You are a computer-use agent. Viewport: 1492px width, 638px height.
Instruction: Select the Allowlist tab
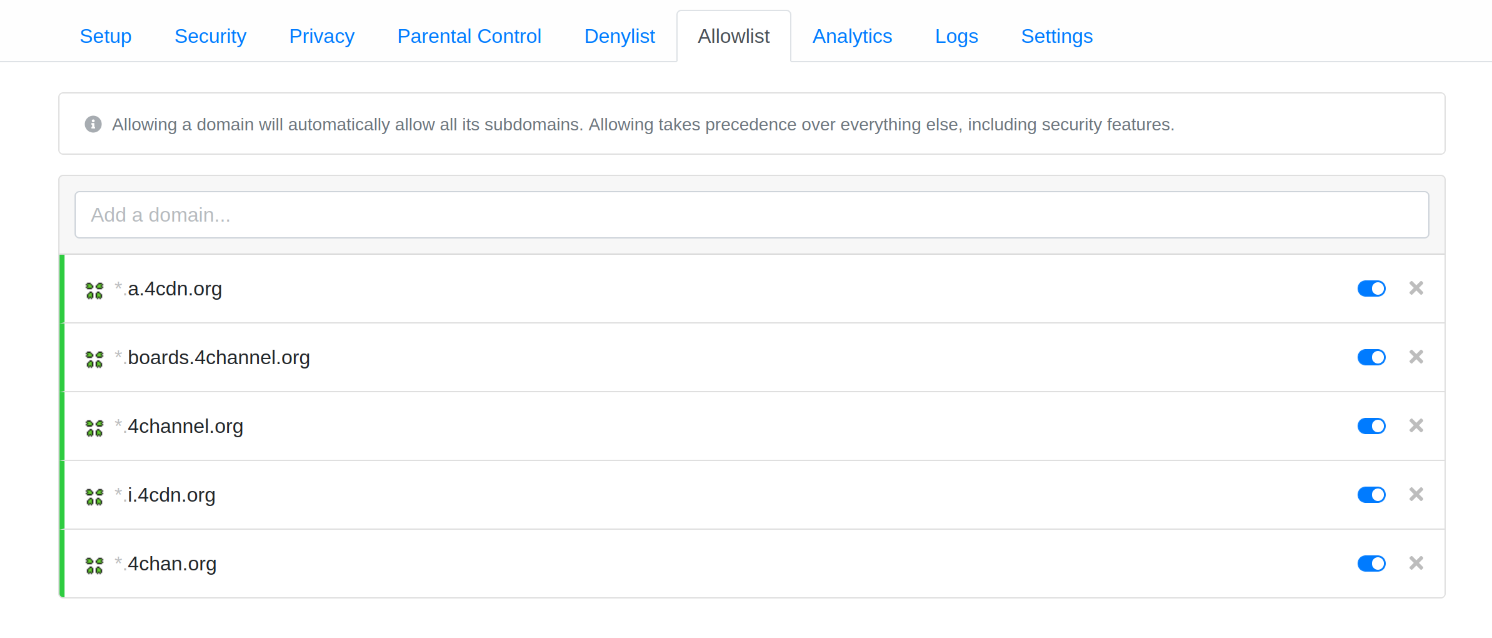[734, 36]
